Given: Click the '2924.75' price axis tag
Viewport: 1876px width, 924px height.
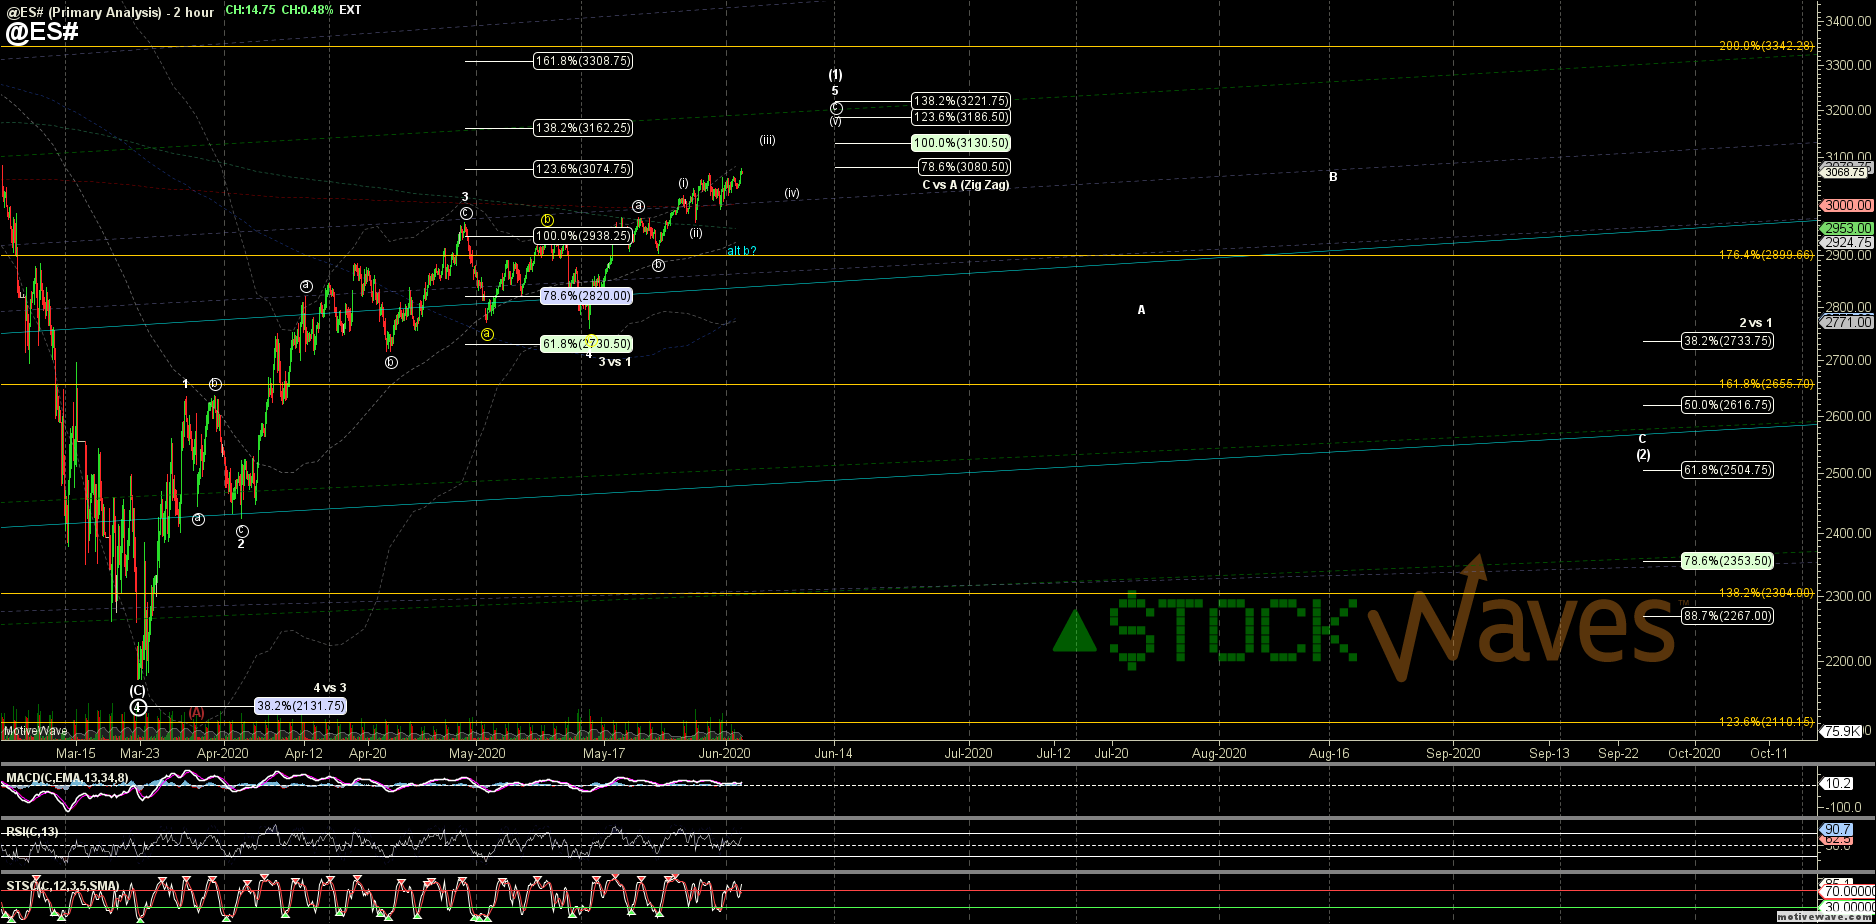Looking at the screenshot, I should pos(1847,242).
